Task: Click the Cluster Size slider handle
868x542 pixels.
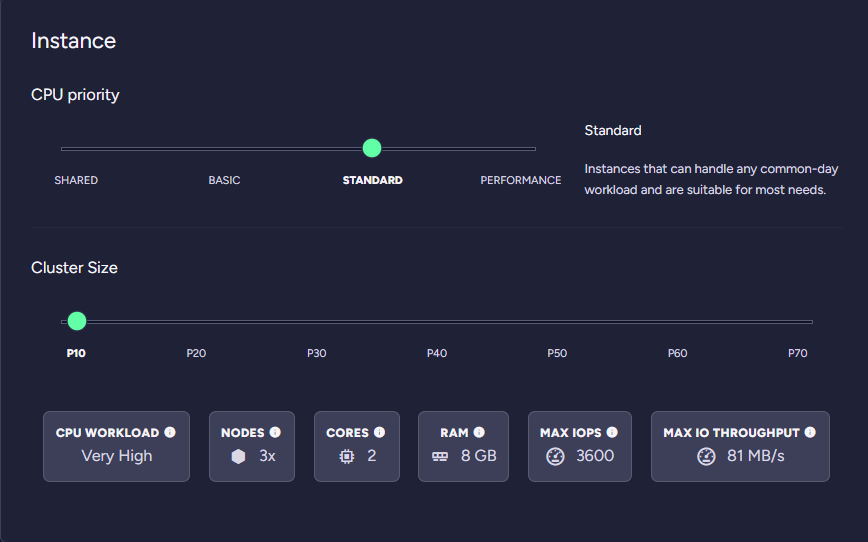Action: pos(77,321)
